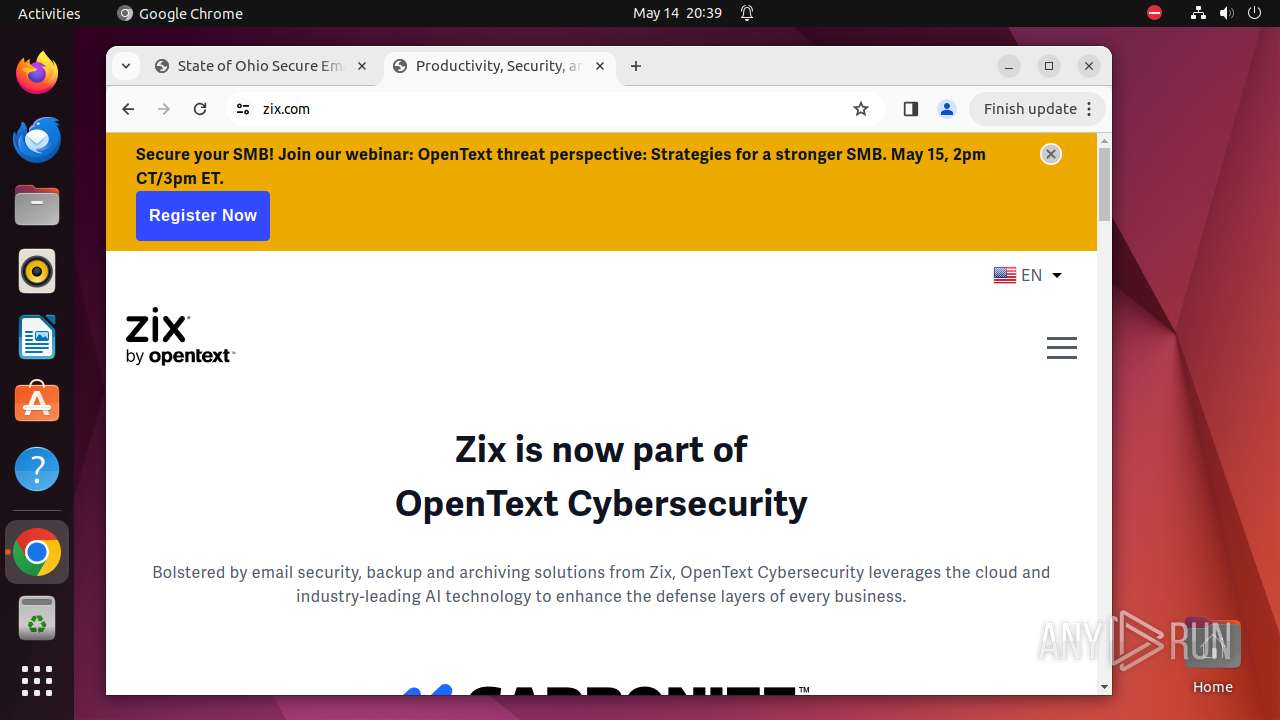This screenshot has height=720, width=1280.
Task: Click the 'OpenText Cybersecurity' heading text
Action: point(601,503)
